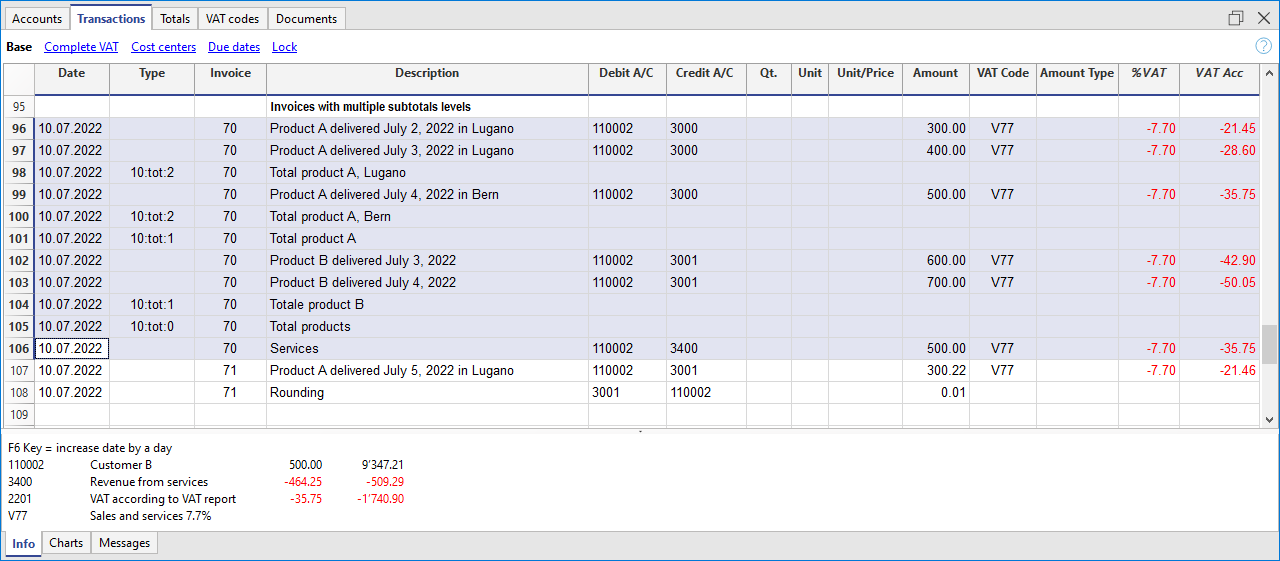Click the vertical scrollbar thumb

pyautogui.click(x=1269, y=344)
